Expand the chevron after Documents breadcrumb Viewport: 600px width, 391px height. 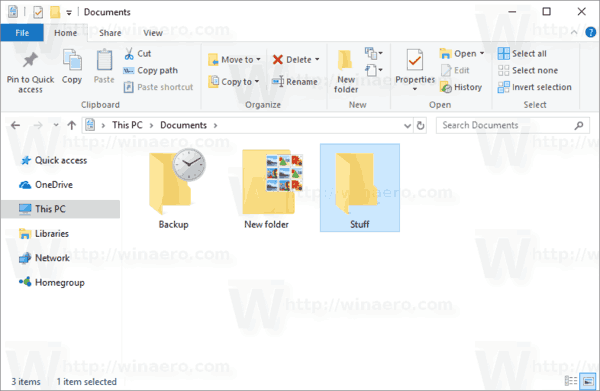coord(215,125)
